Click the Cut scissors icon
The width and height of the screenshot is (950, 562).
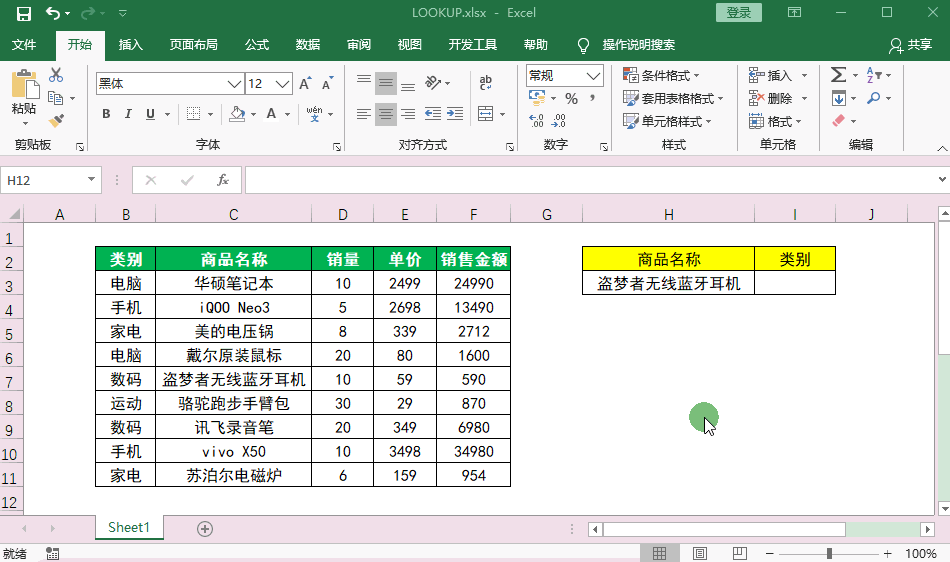pos(56,75)
